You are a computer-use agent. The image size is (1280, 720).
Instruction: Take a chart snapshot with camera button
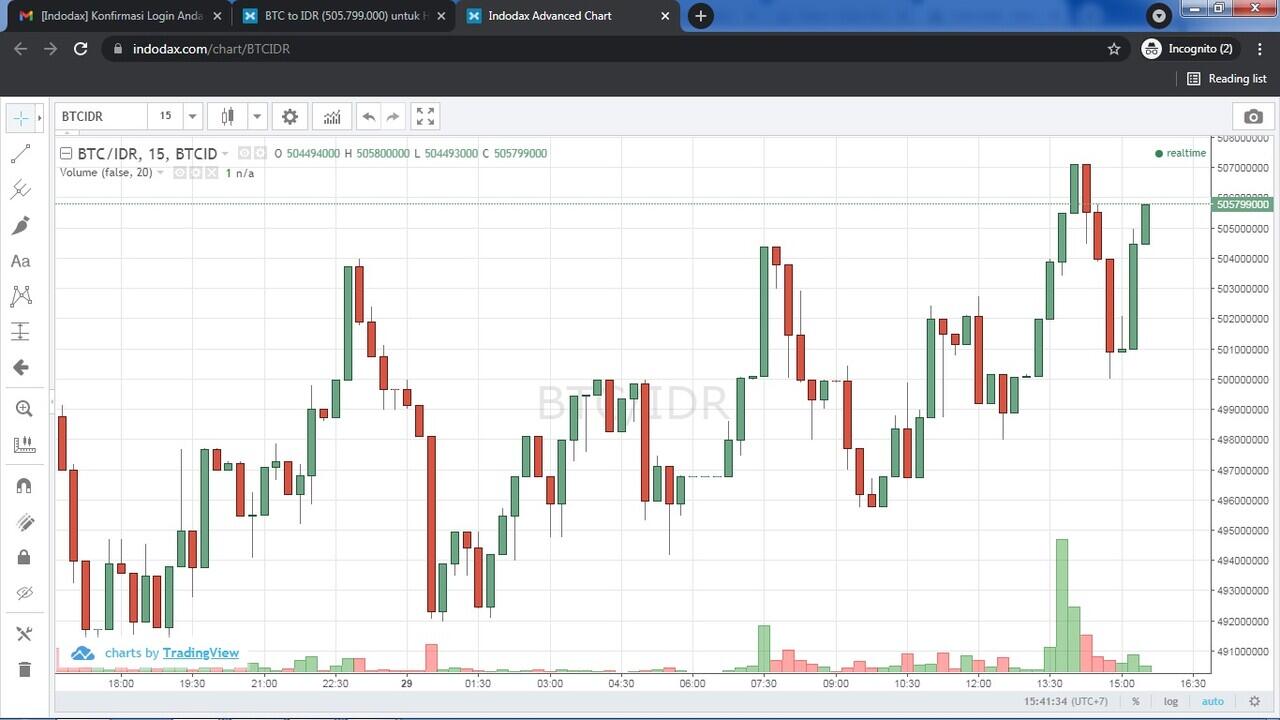1254,117
